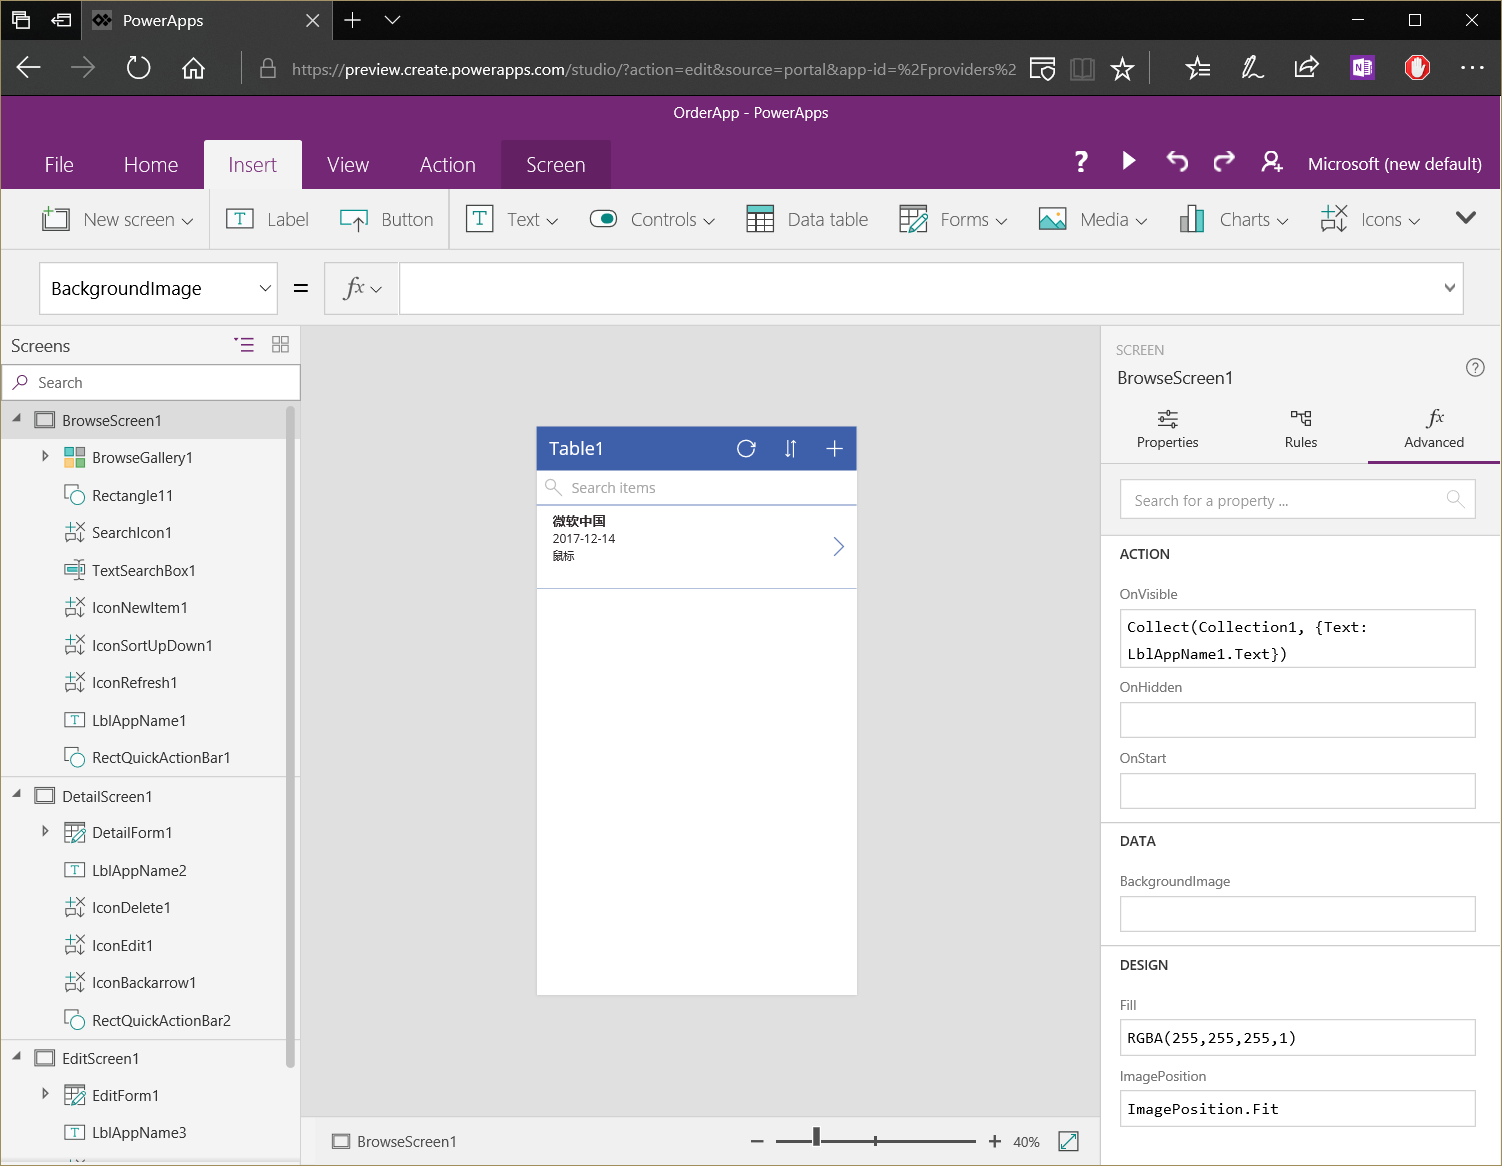Viewport: 1502px width, 1166px height.
Task: Run the app preview with the play icon
Action: point(1129,161)
